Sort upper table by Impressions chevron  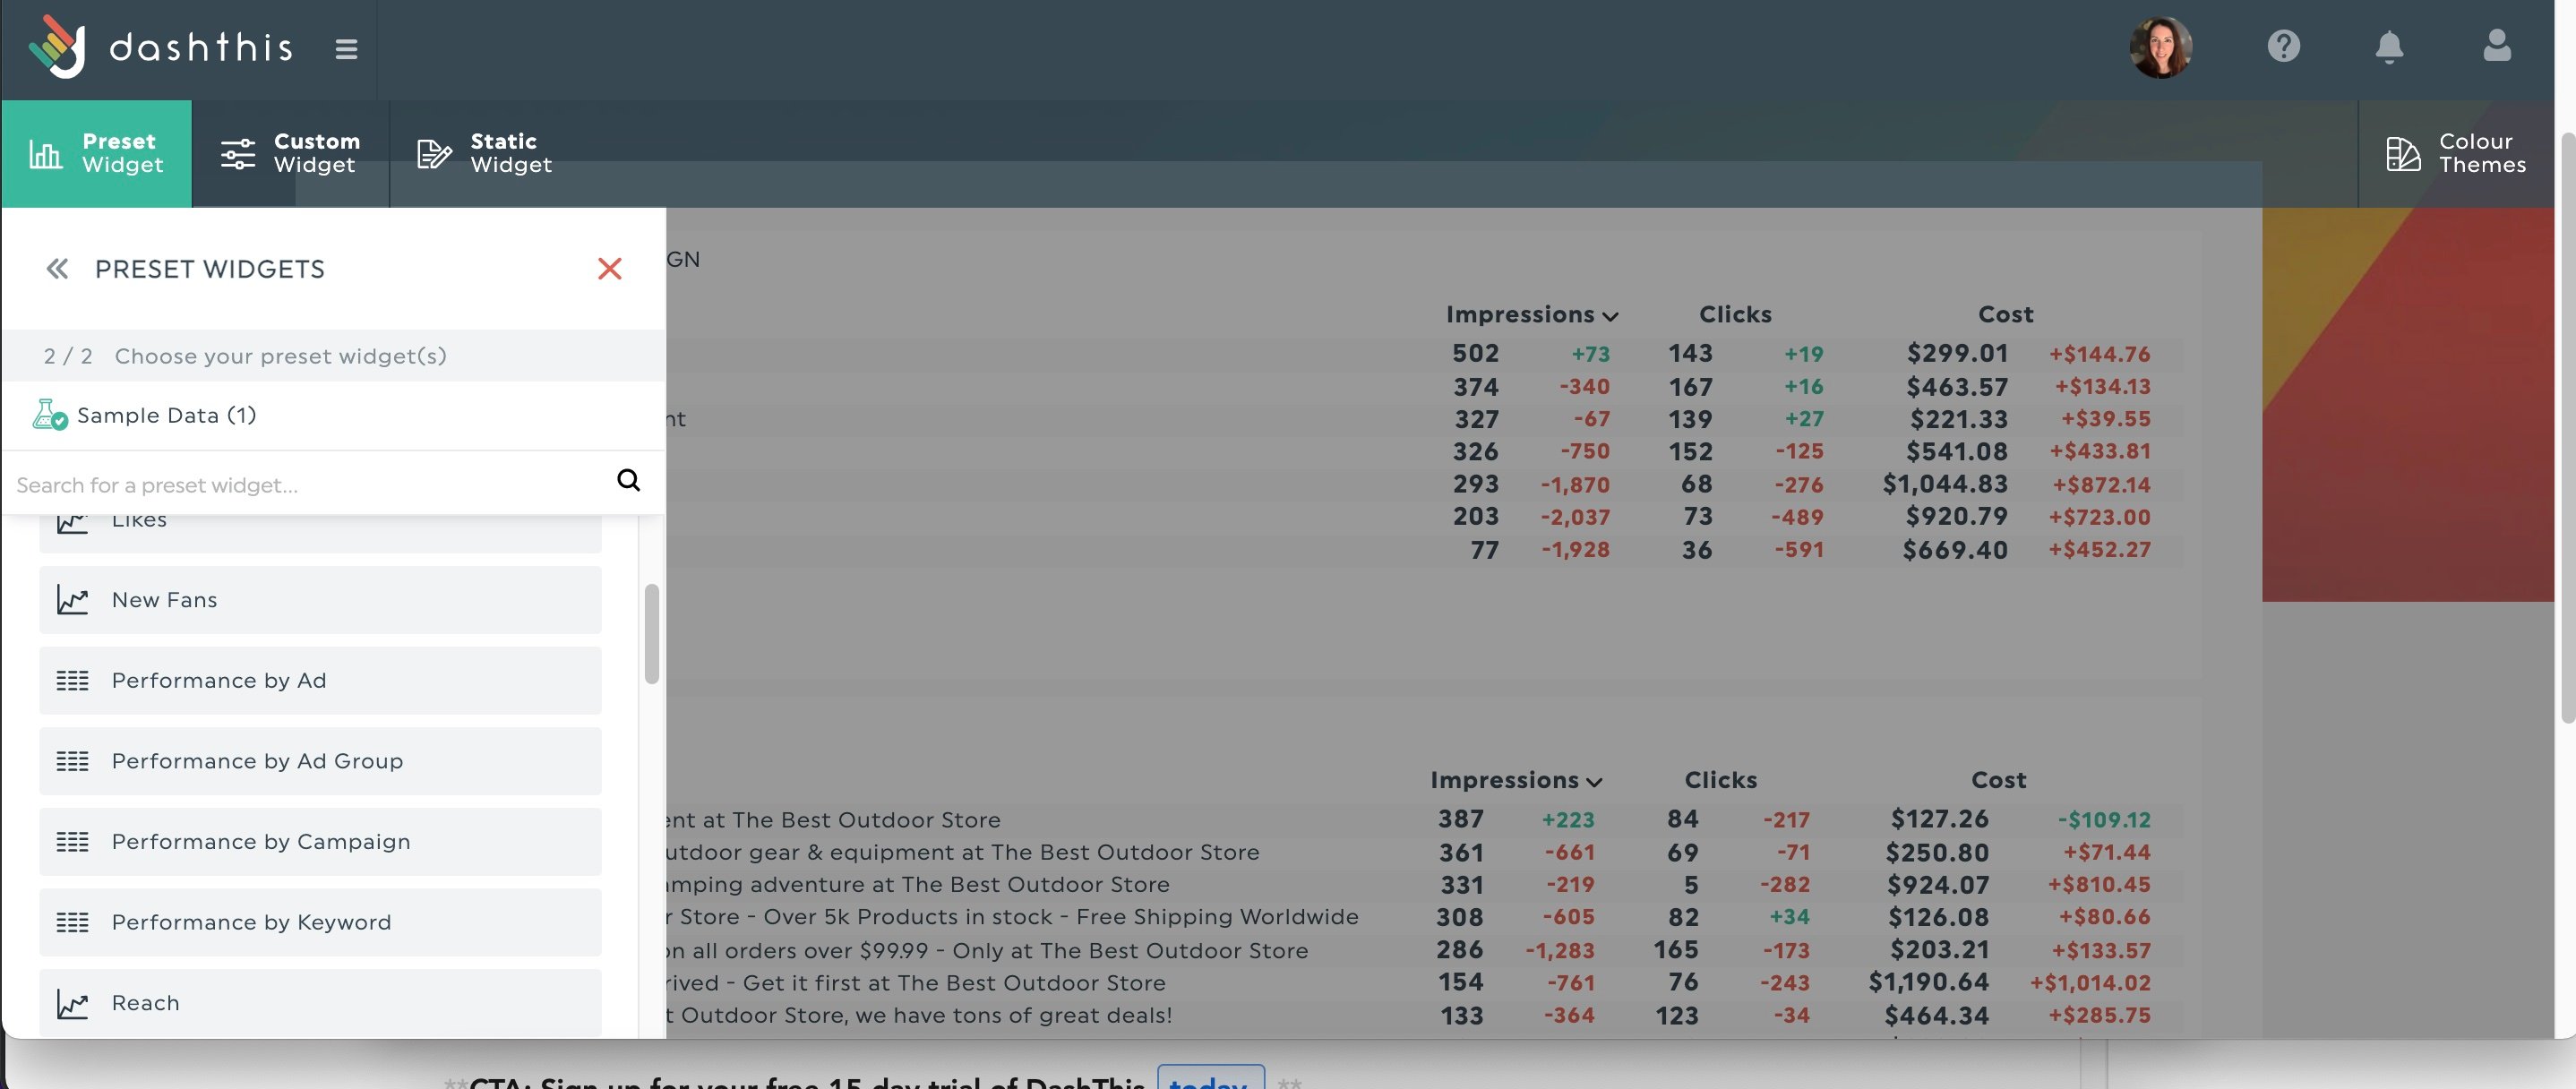(1610, 316)
